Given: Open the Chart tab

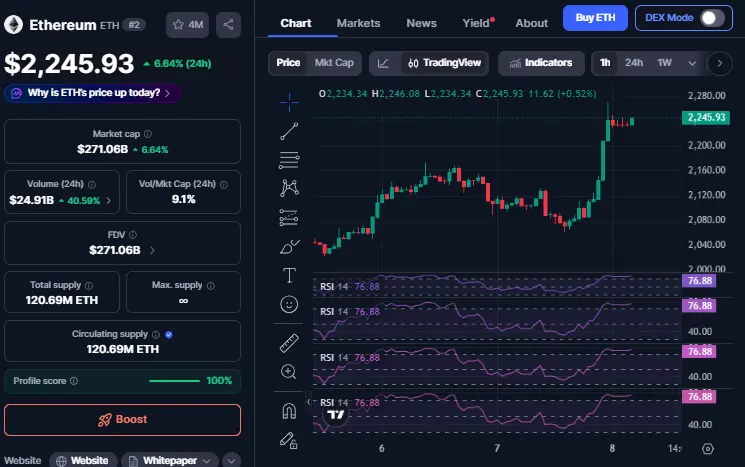Looking at the screenshot, I should click(x=296, y=23).
